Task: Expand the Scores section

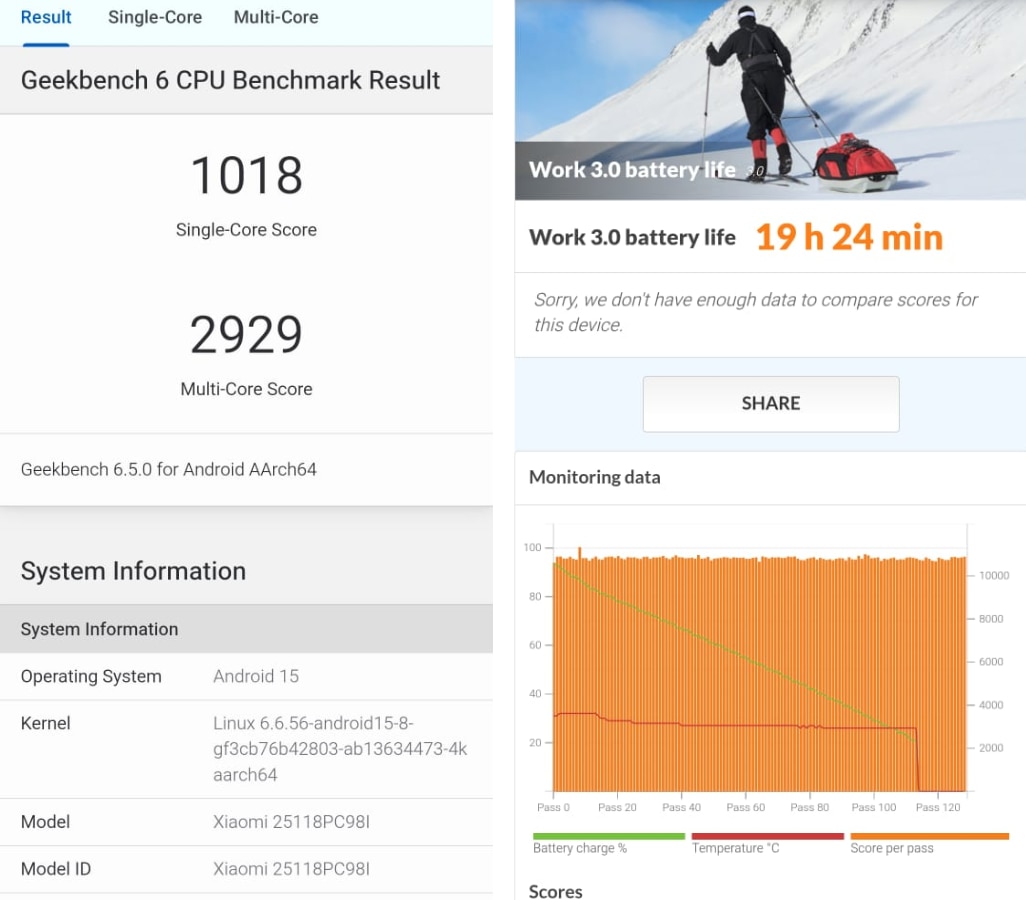Action: [x=556, y=891]
